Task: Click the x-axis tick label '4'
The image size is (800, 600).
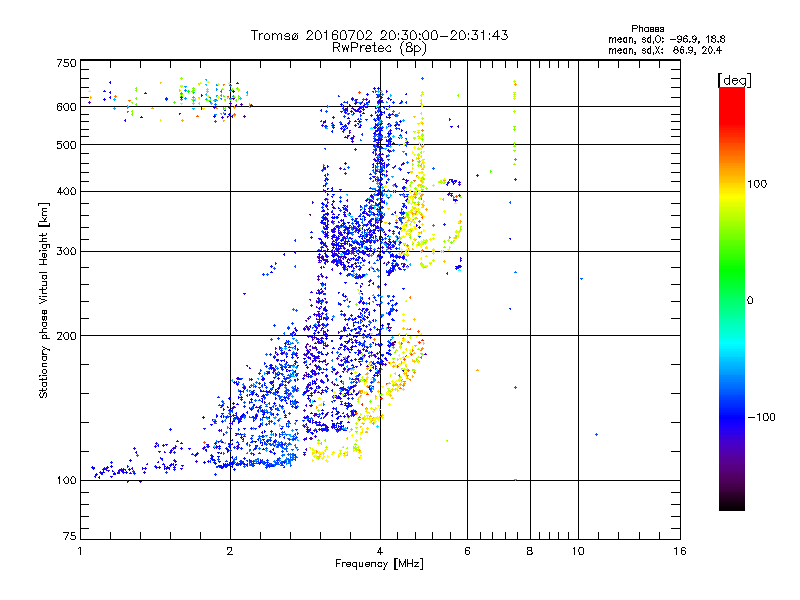Action: [380, 551]
